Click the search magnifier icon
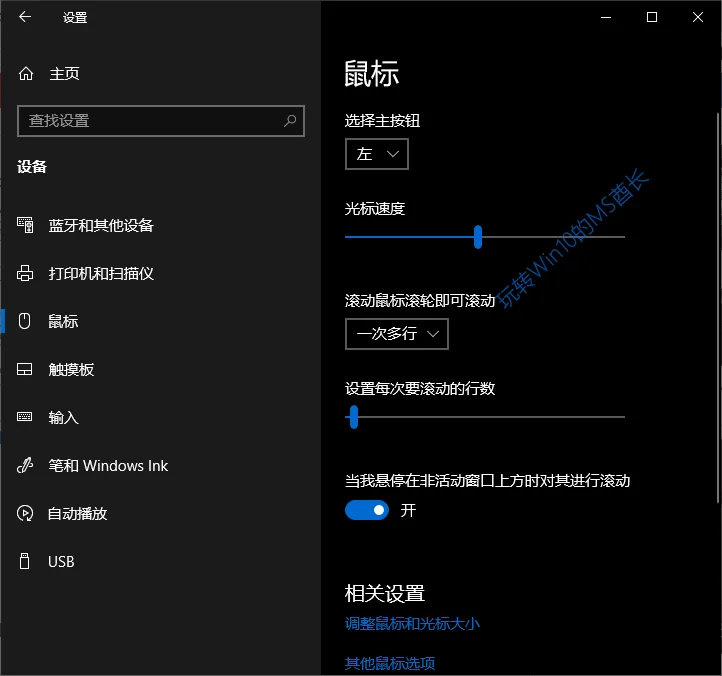722x676 pixels. (290, 121)
